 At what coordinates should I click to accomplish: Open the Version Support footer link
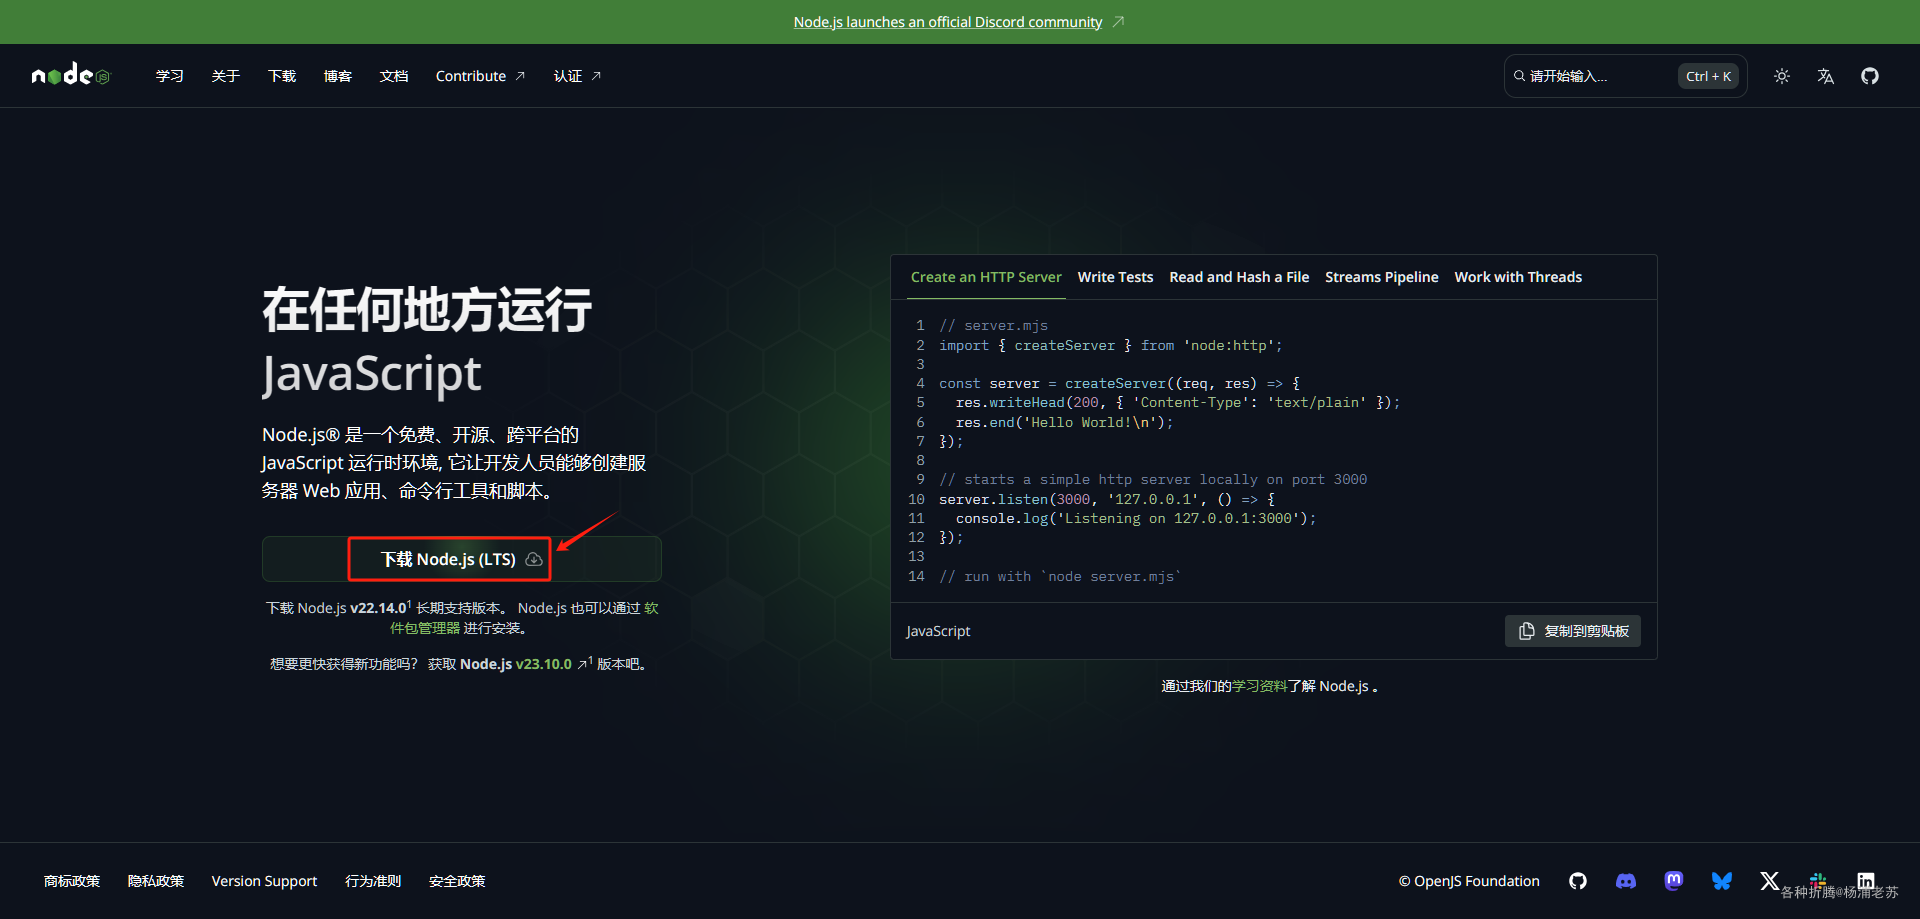click(x=264, y=881)
